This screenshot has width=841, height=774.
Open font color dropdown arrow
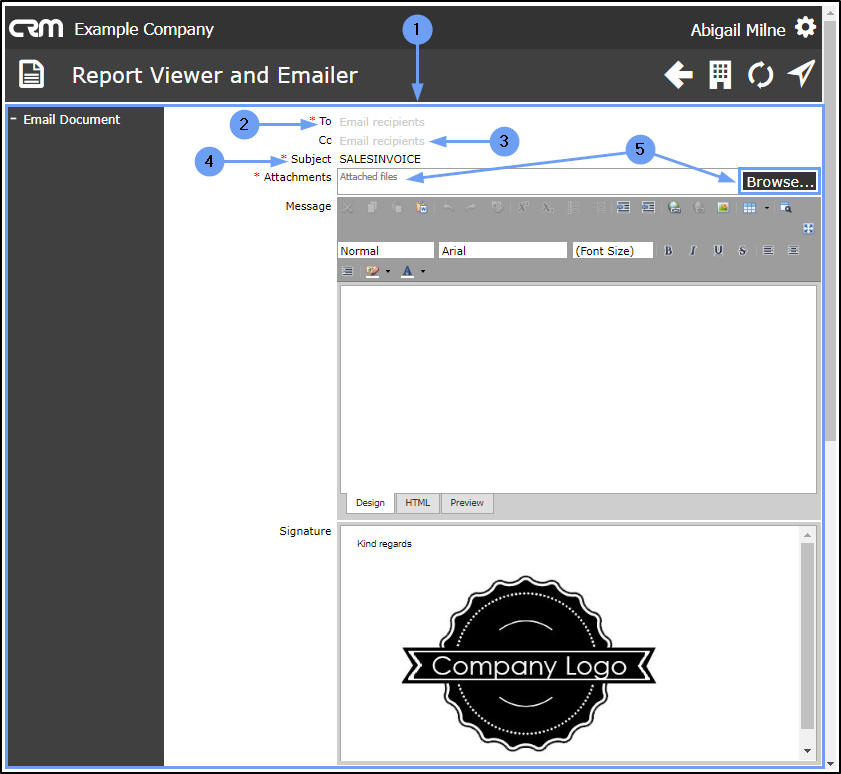[x=423, y=271]
